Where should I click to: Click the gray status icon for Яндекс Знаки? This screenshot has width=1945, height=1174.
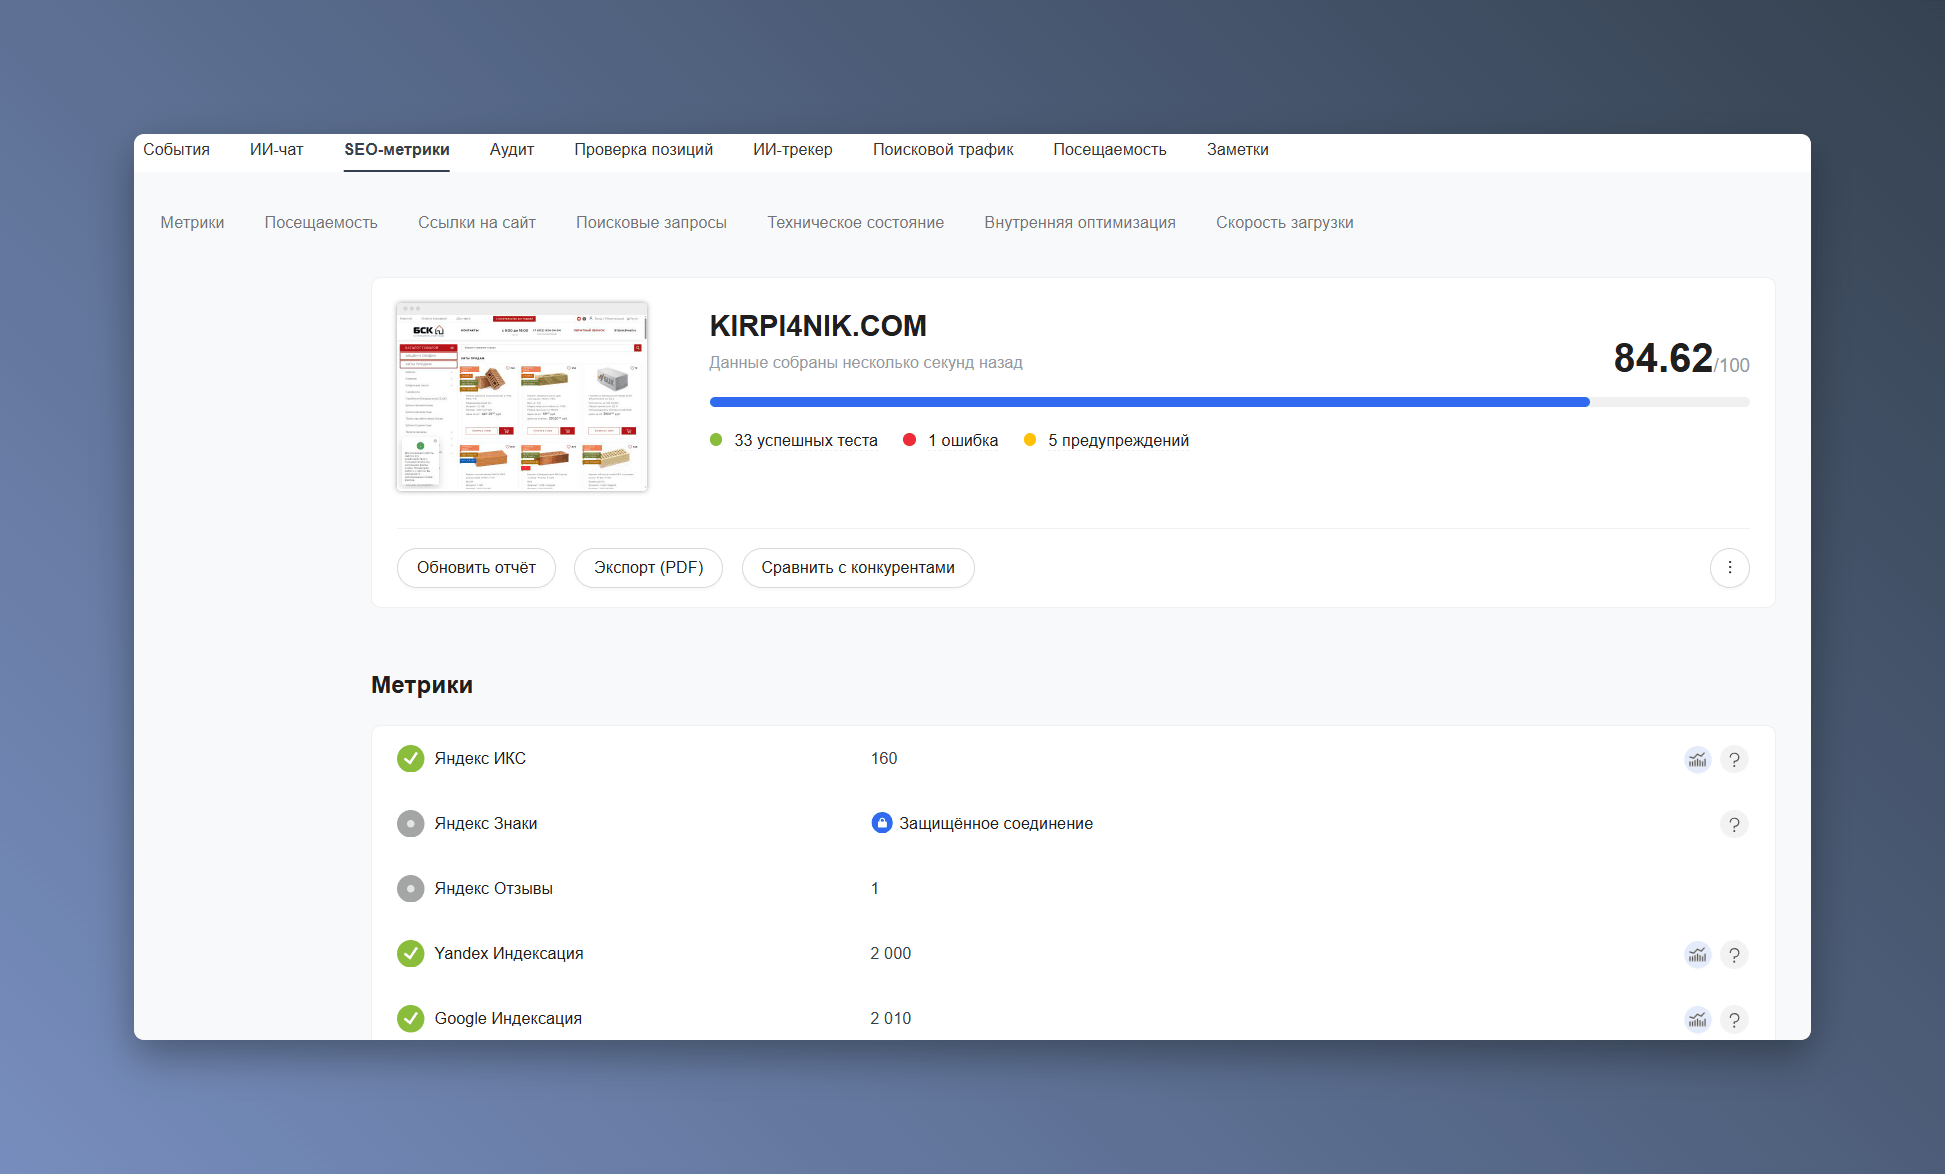click(x=410, y=824)
